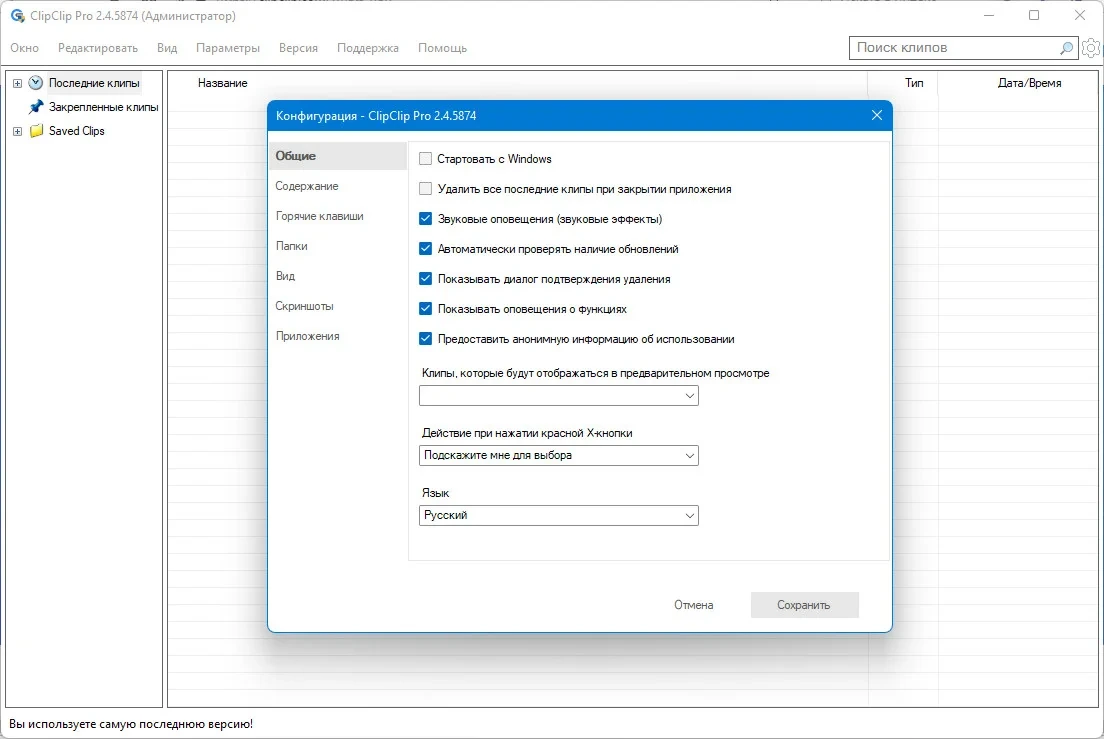Click the Сохранить button
1104x739 pixels.
pos(804,605)
